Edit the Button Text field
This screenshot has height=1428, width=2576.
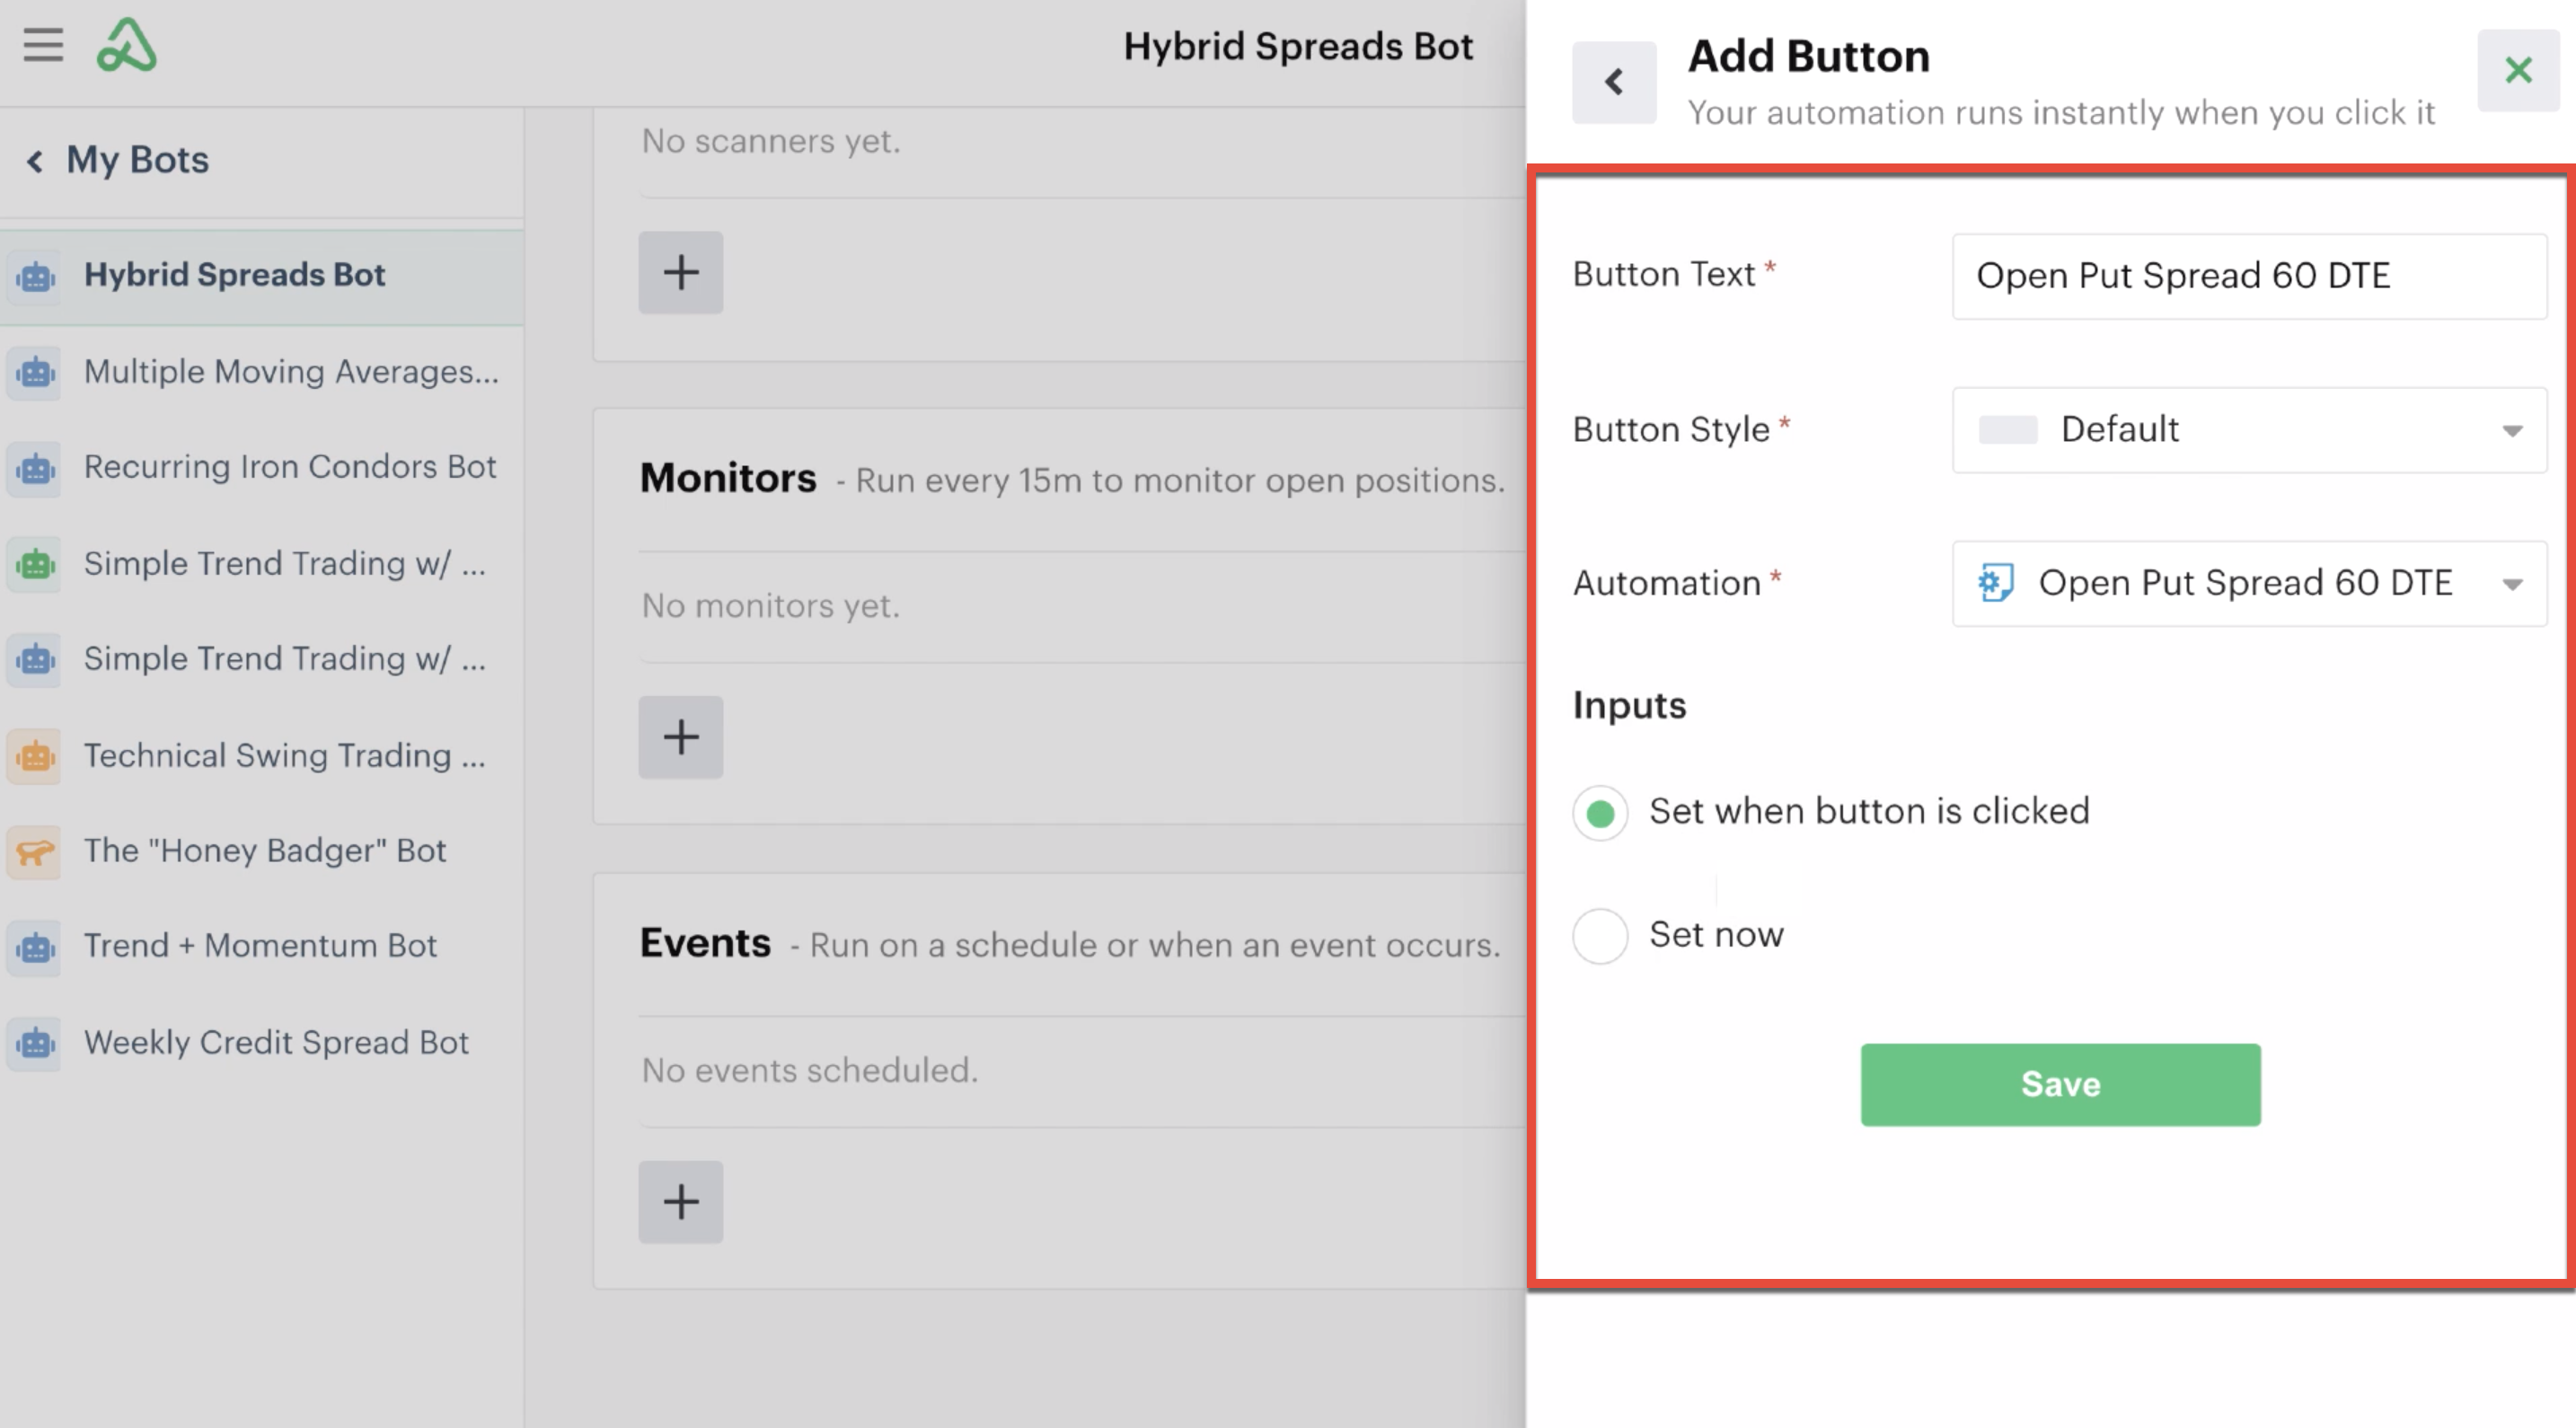[x=2249, y=276]
